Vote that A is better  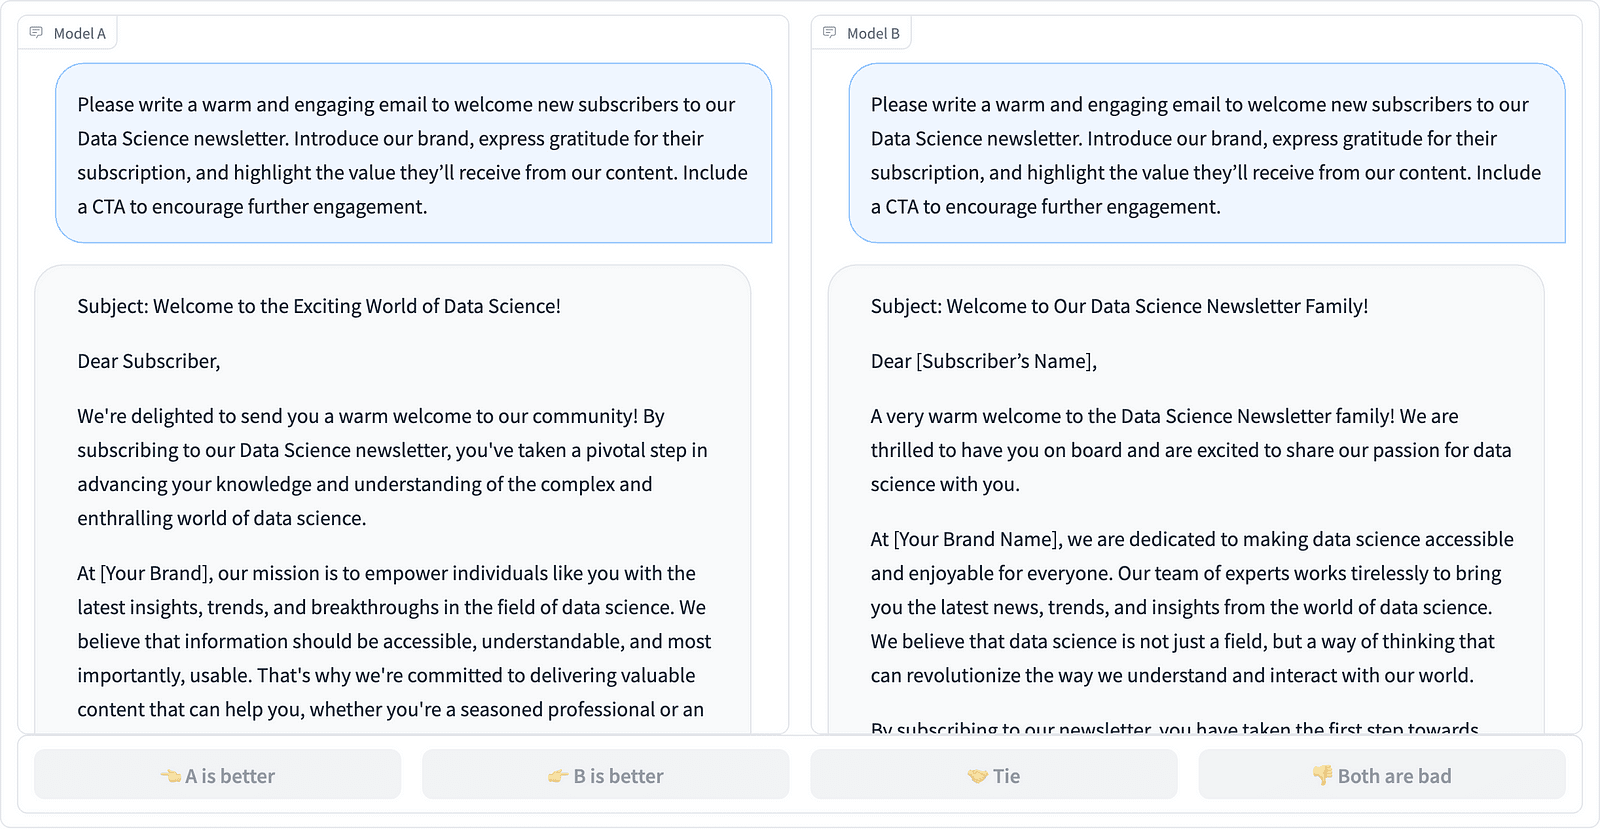click(218, 775)
